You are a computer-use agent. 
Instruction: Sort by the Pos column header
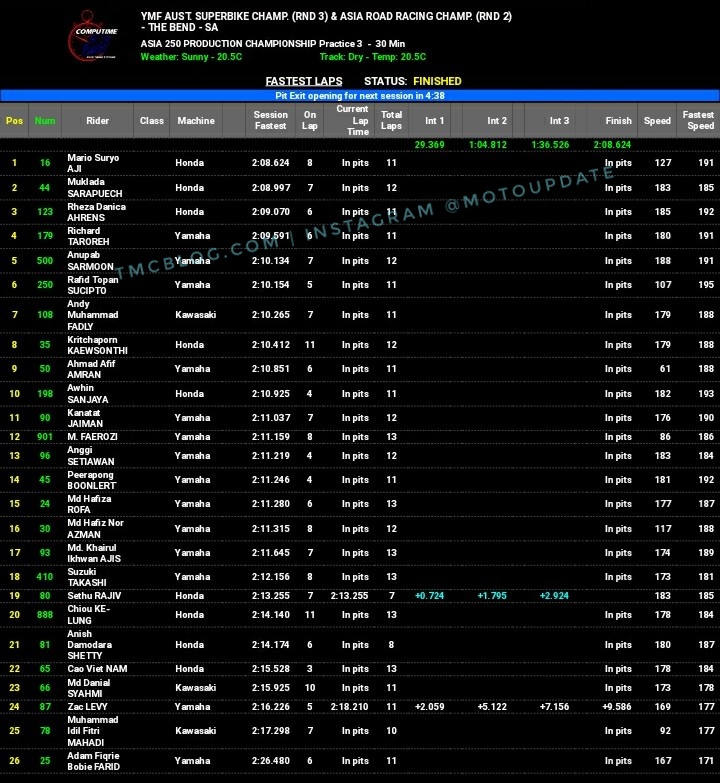point(14,120)
